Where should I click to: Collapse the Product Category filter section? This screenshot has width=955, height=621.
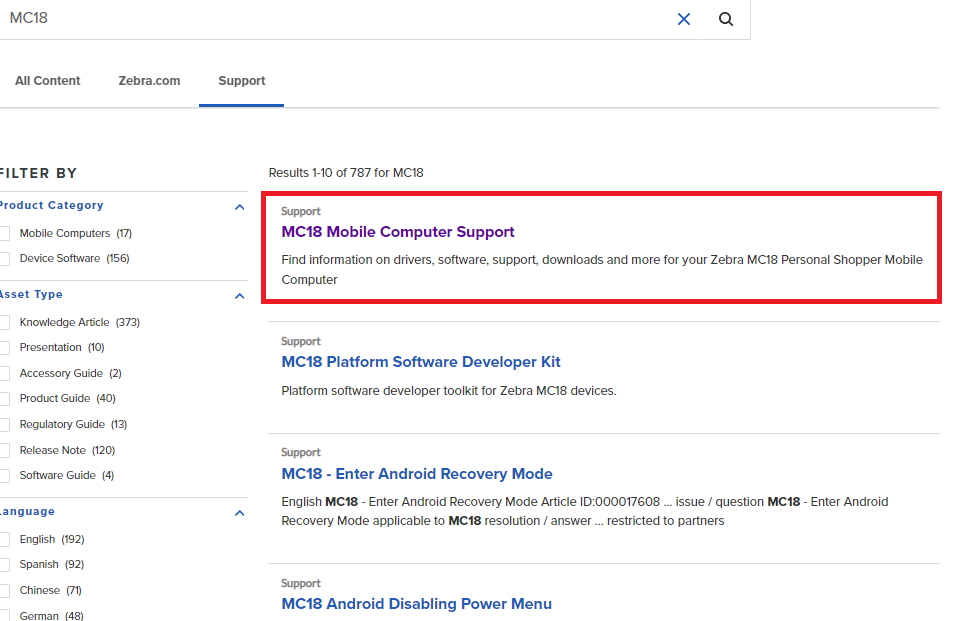pos(239,207)
